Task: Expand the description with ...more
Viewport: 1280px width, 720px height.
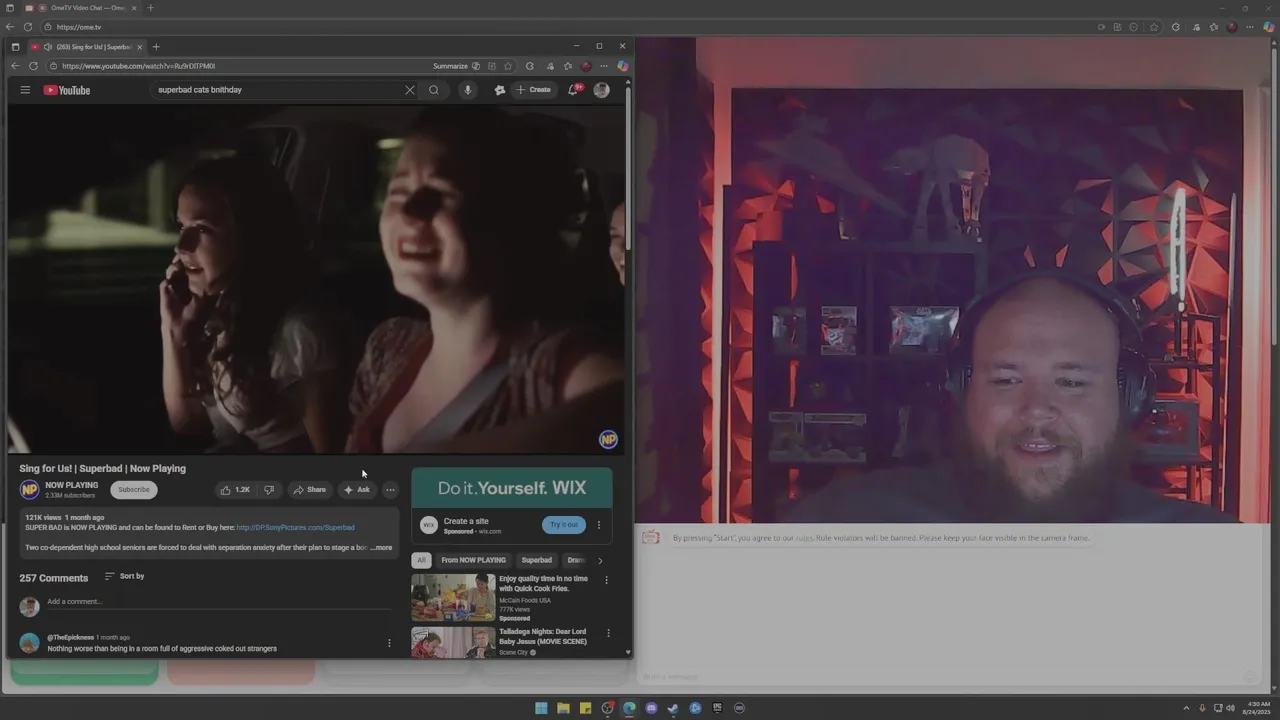Action: tap(381, 548)
